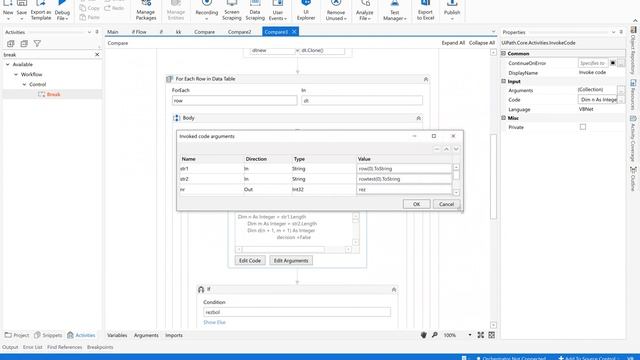Open the filter icon in Activities panel

[37, 43]
